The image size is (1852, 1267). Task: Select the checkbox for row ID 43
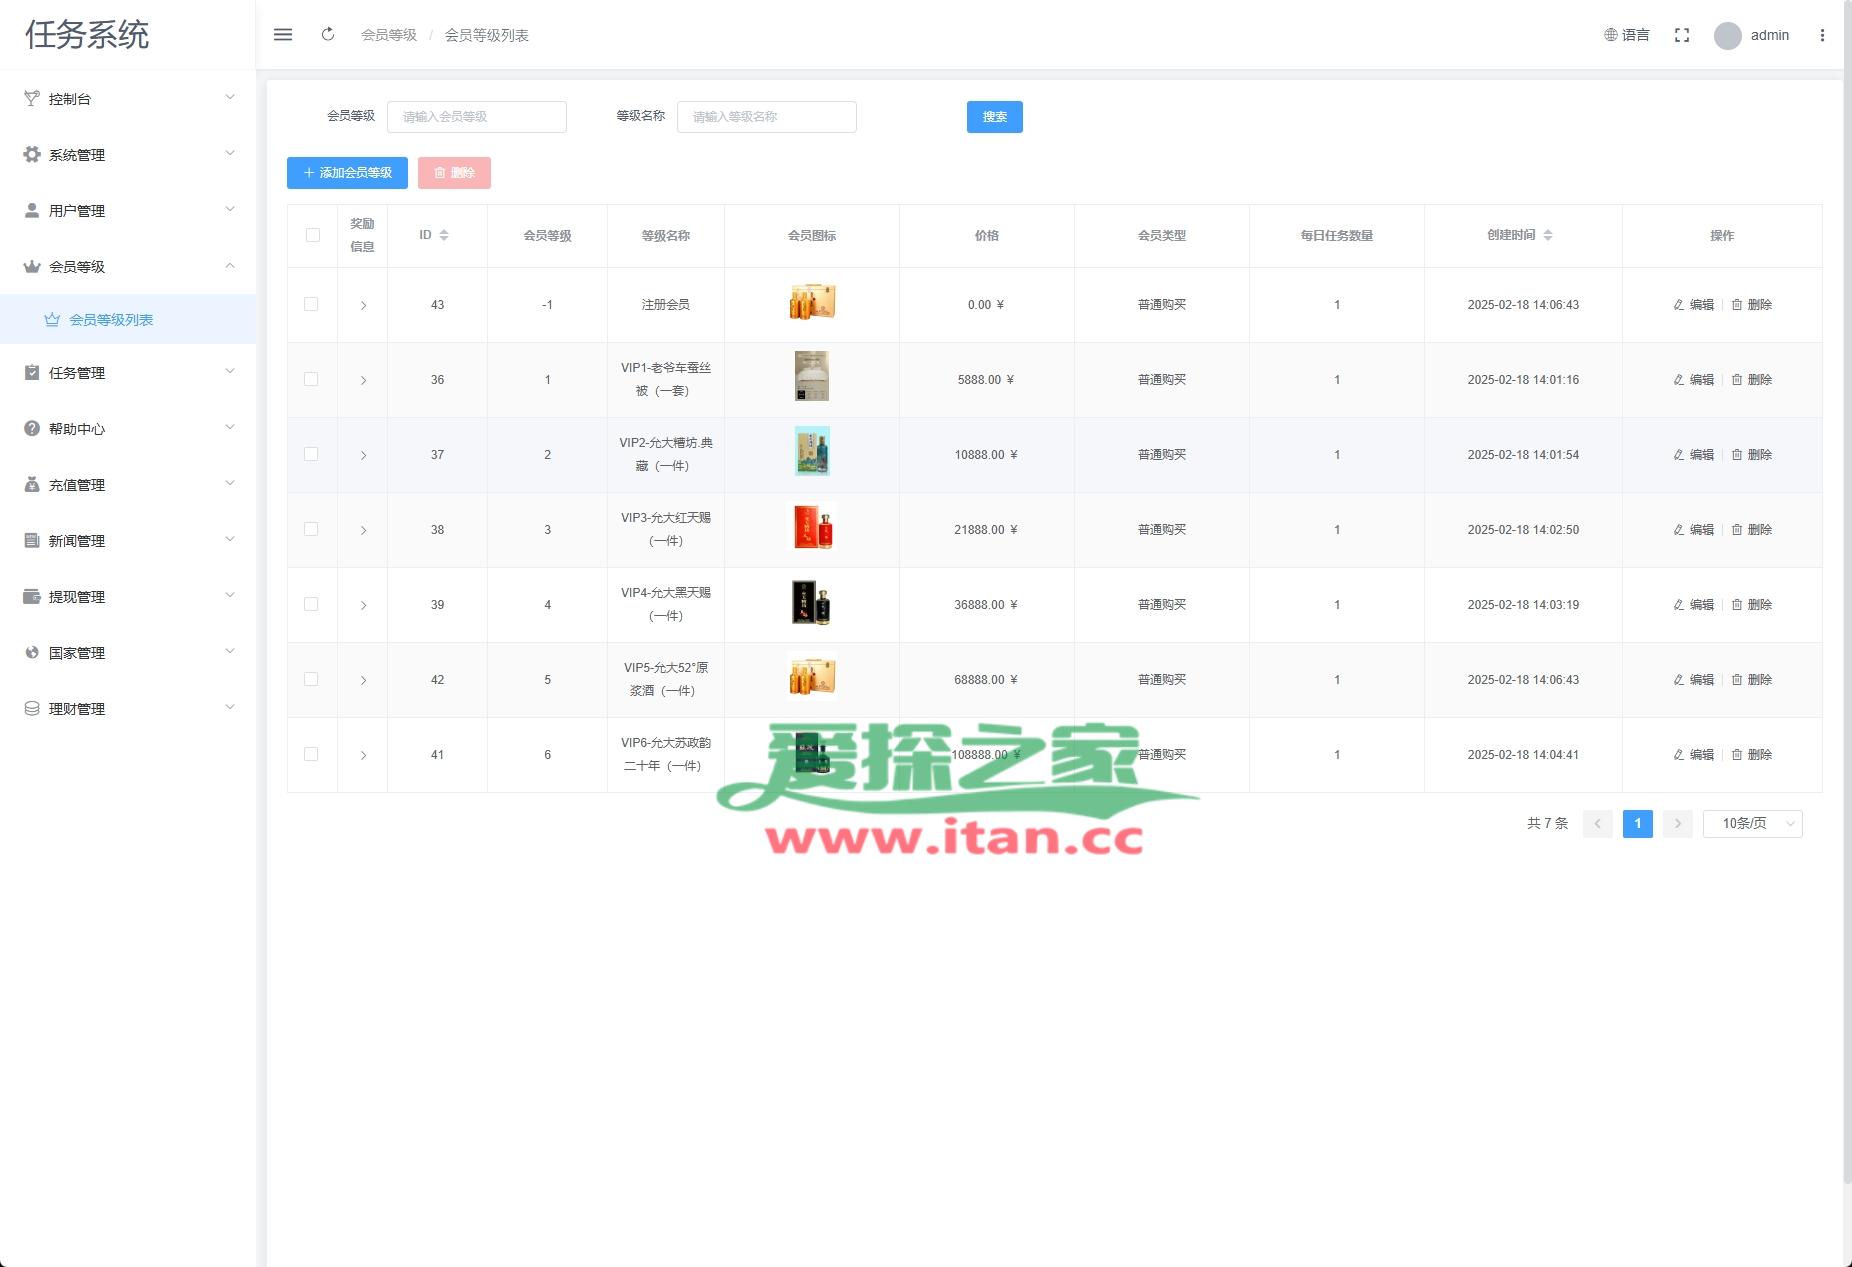[311, 305]
